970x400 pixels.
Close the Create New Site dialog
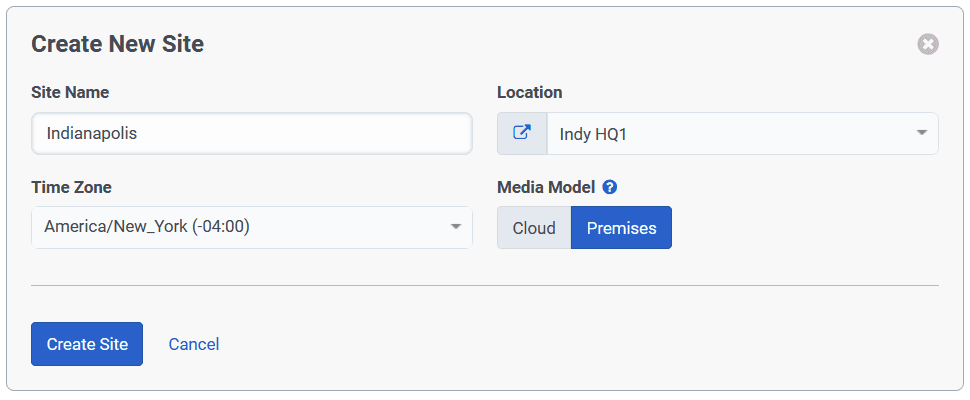[x=928, y=44]
